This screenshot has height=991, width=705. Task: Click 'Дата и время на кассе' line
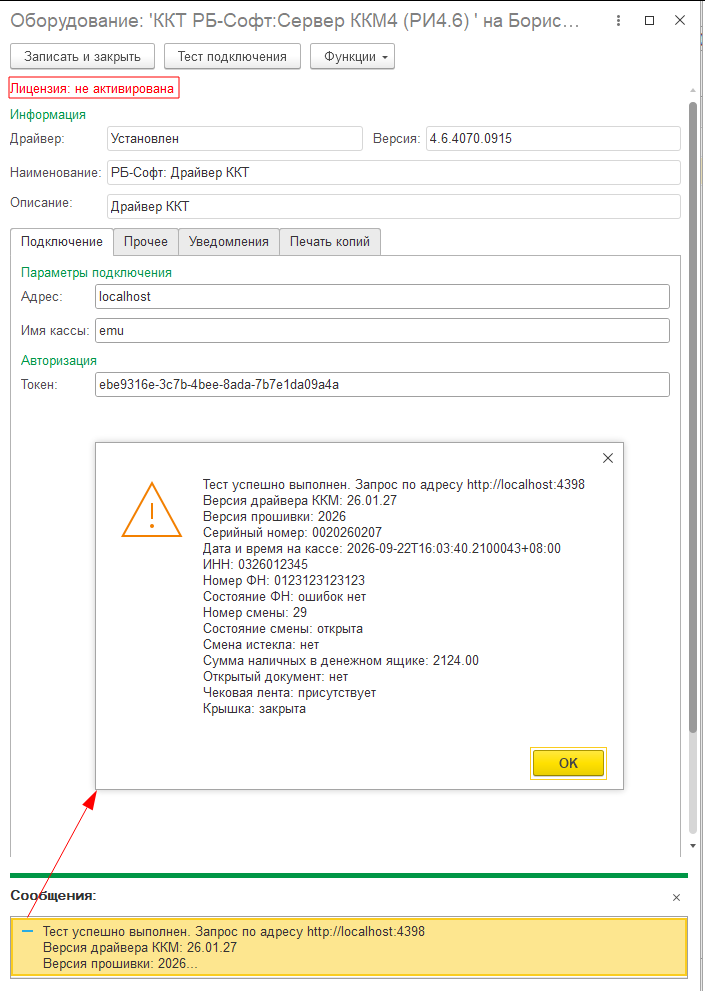382,549
